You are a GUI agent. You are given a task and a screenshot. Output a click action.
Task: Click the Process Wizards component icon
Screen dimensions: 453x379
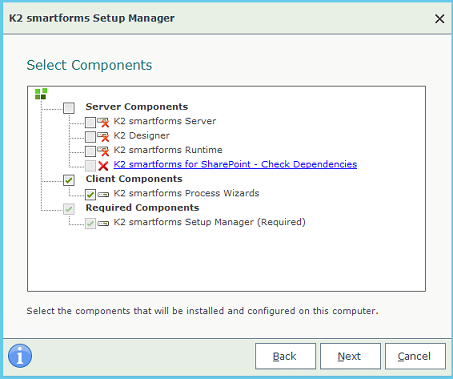[x=103, y=194]
